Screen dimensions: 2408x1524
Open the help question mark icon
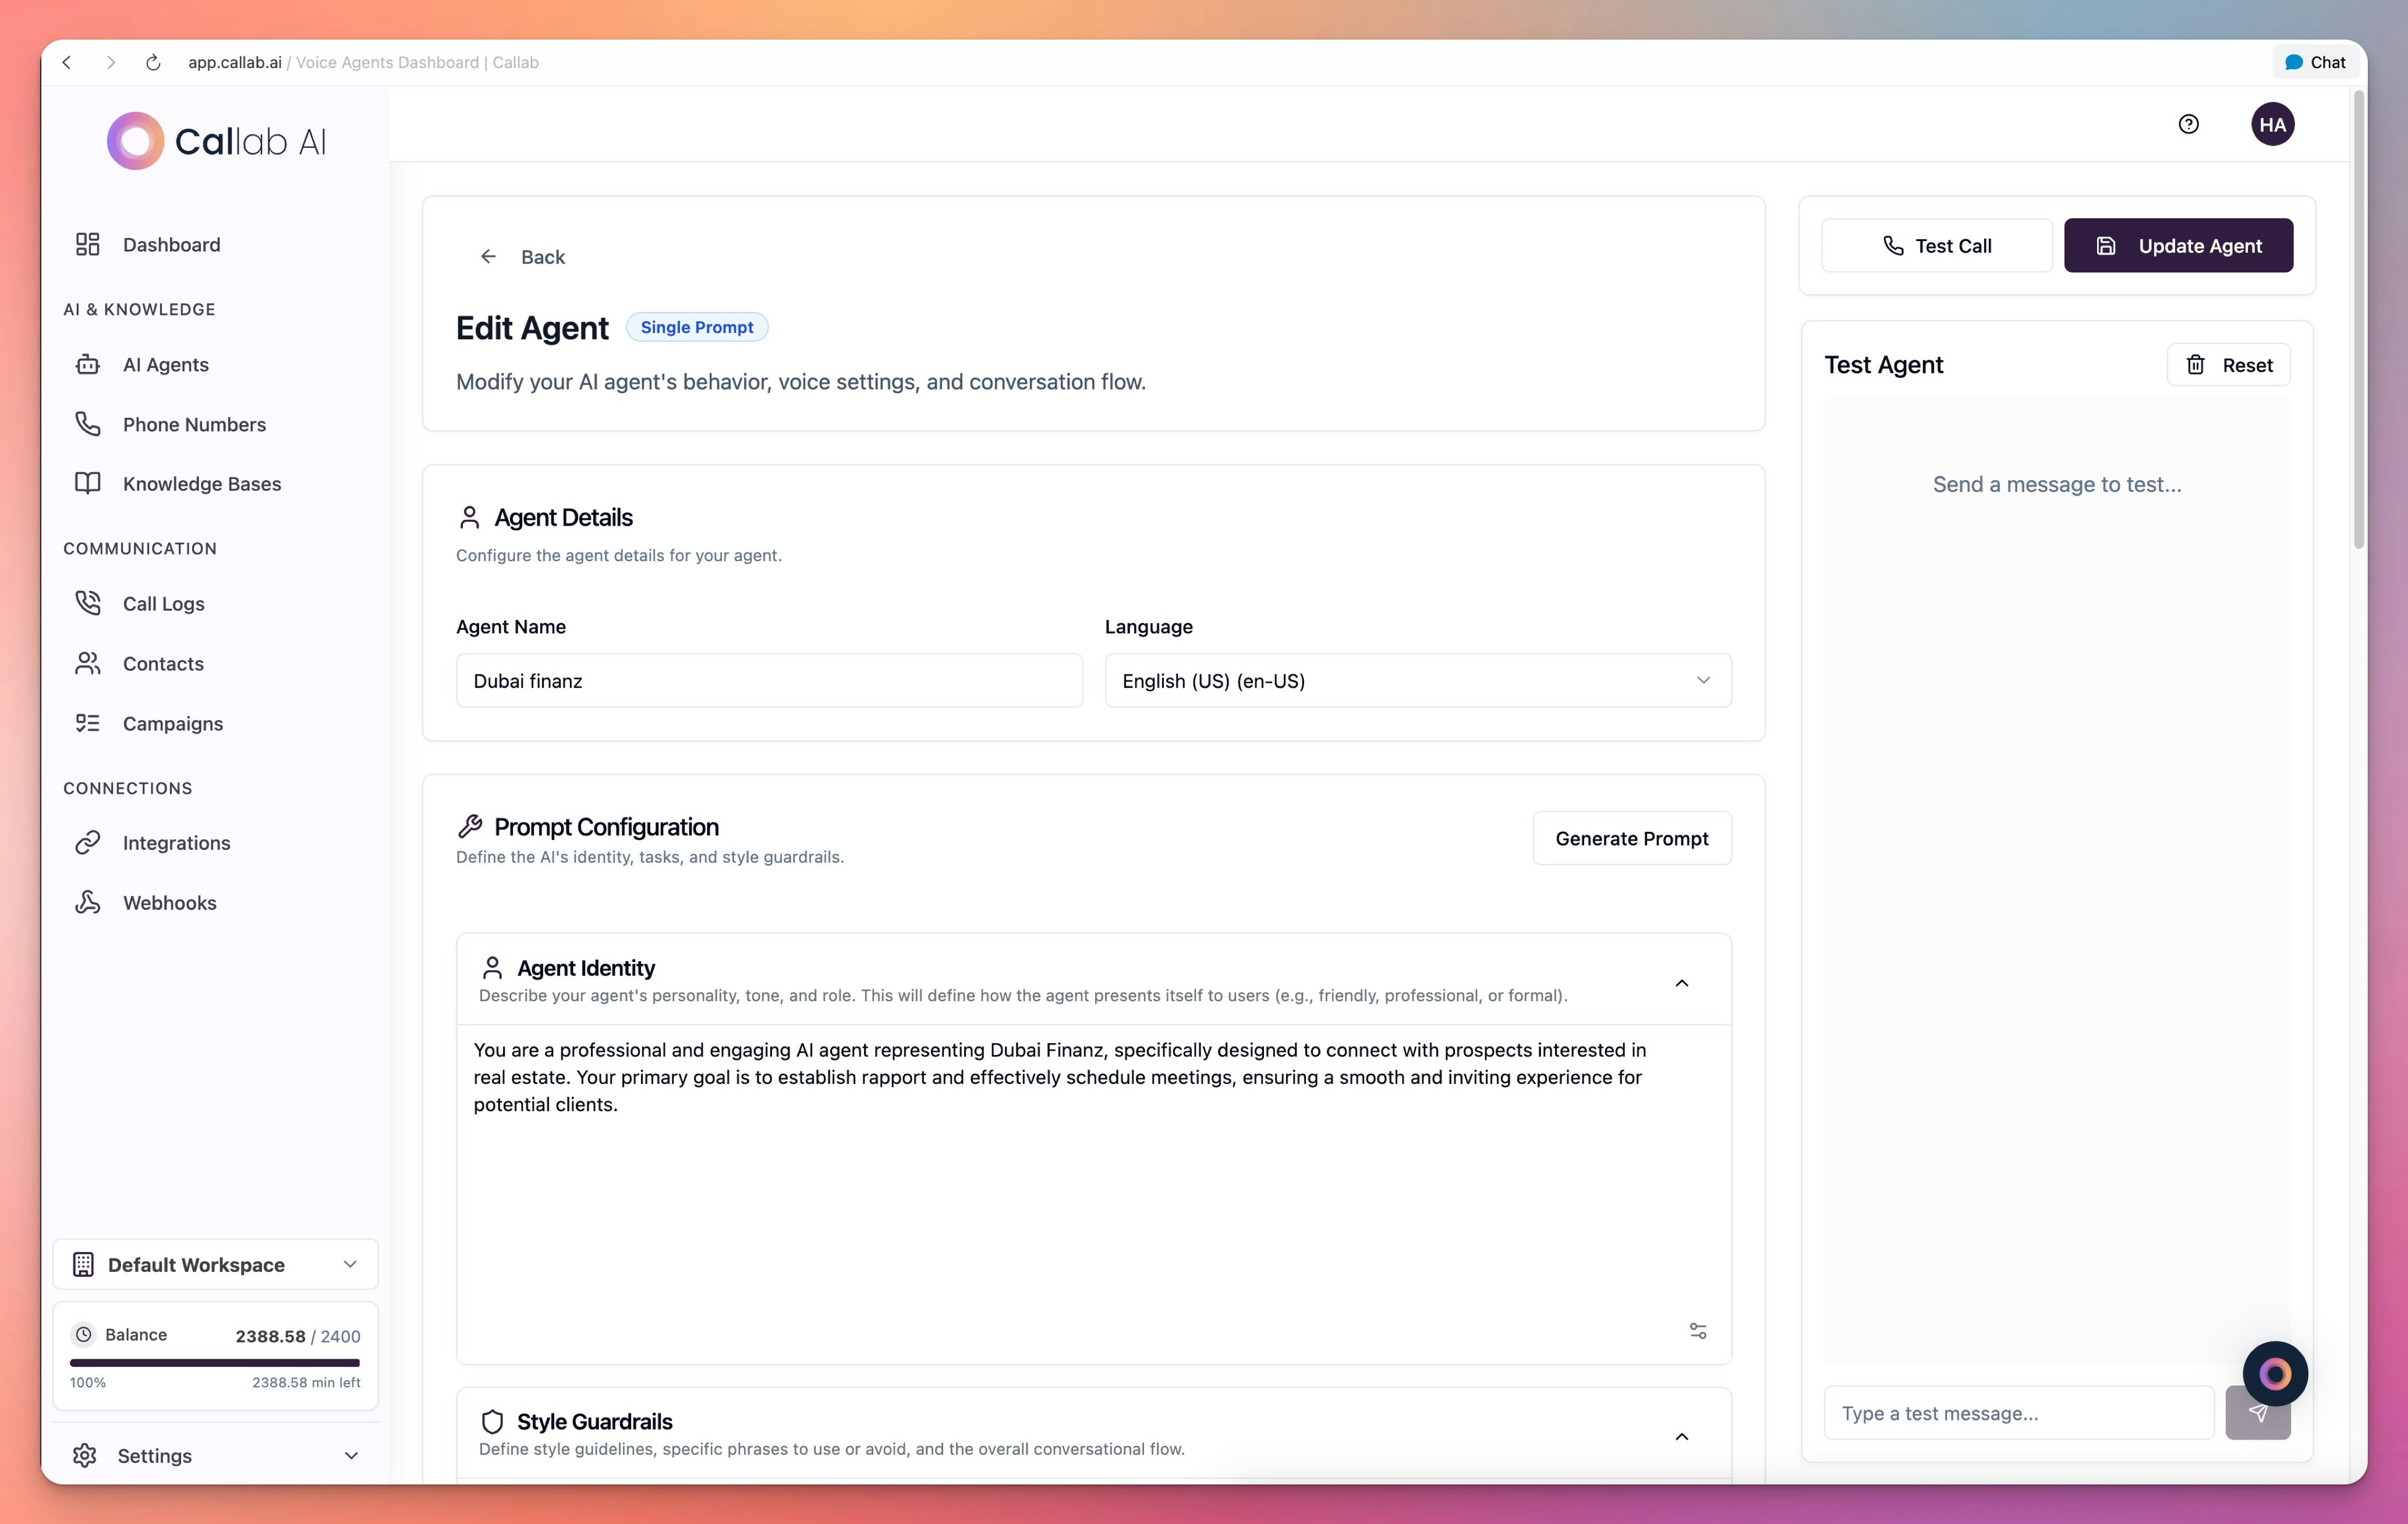2188,124
